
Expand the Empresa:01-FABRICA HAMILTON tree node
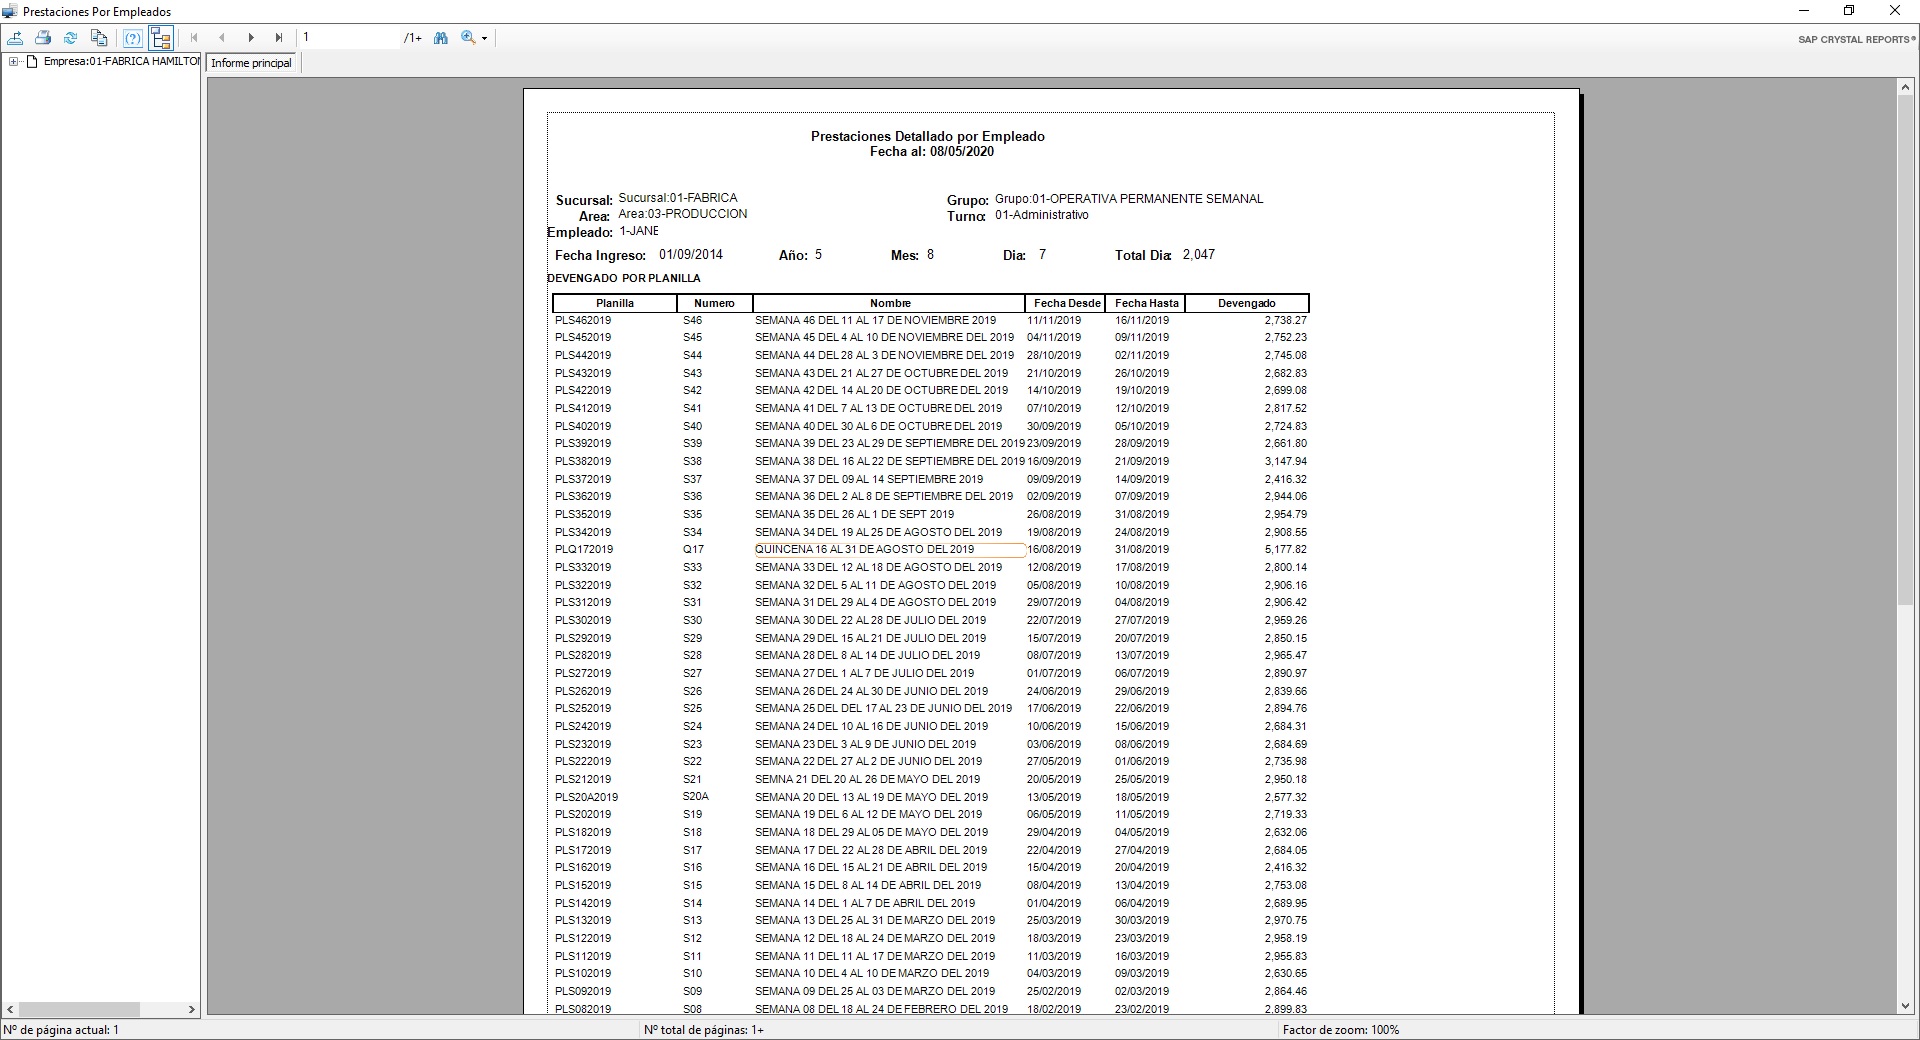[x=14, y=62]
